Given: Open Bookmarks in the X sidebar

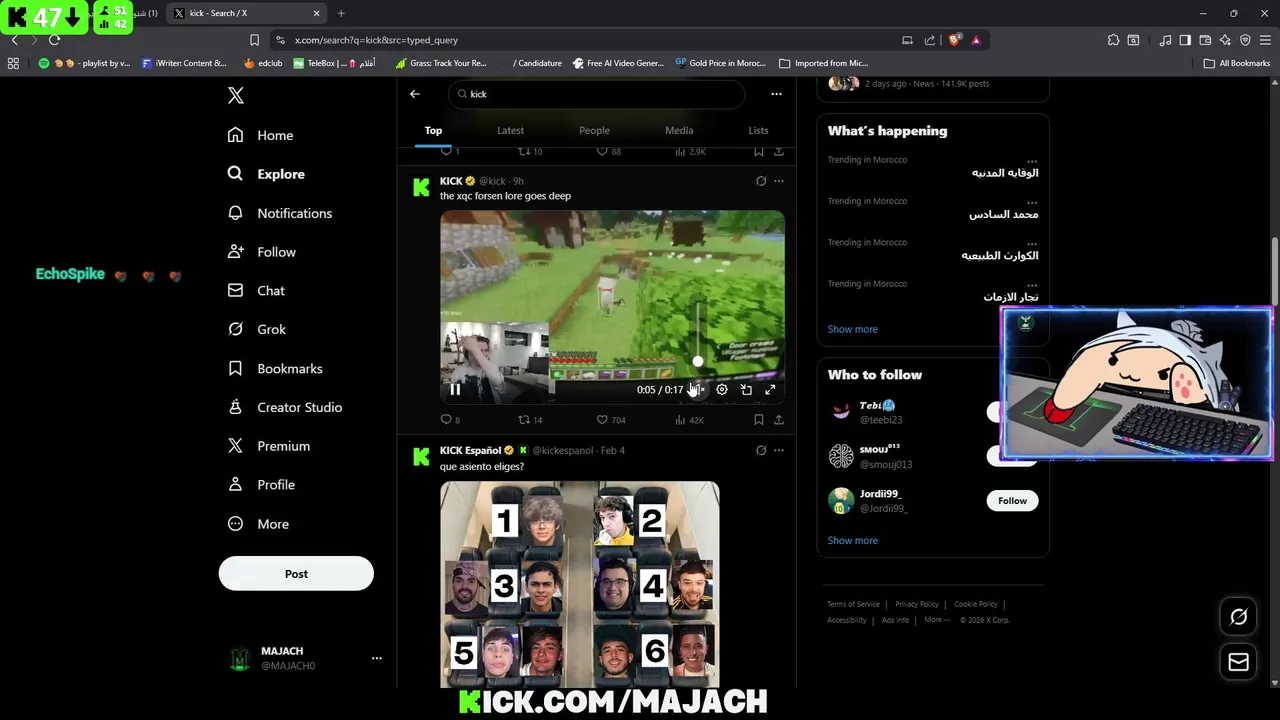Looking at the screenshot, I should (274, 368).
